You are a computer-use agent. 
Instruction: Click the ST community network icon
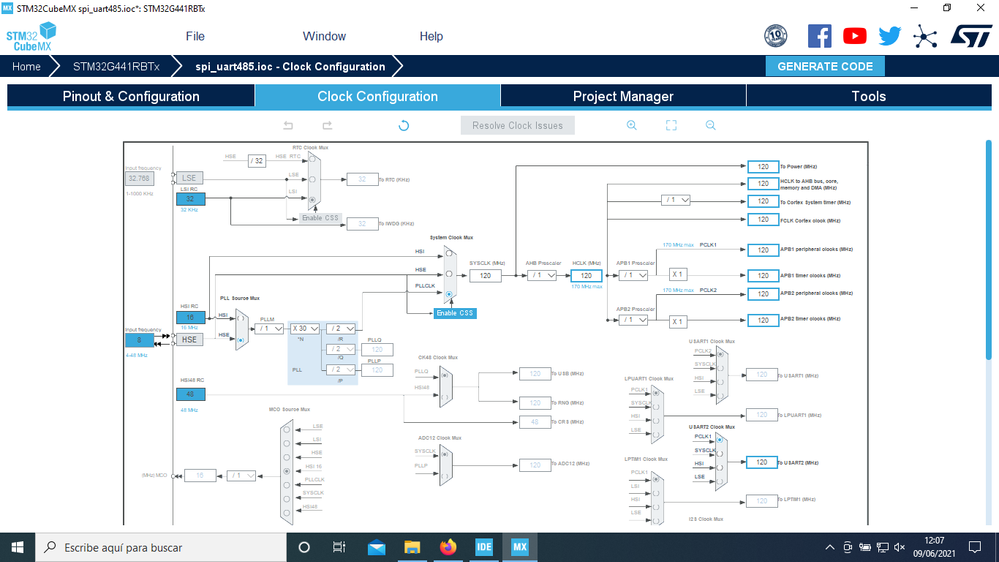click(924, 36)
